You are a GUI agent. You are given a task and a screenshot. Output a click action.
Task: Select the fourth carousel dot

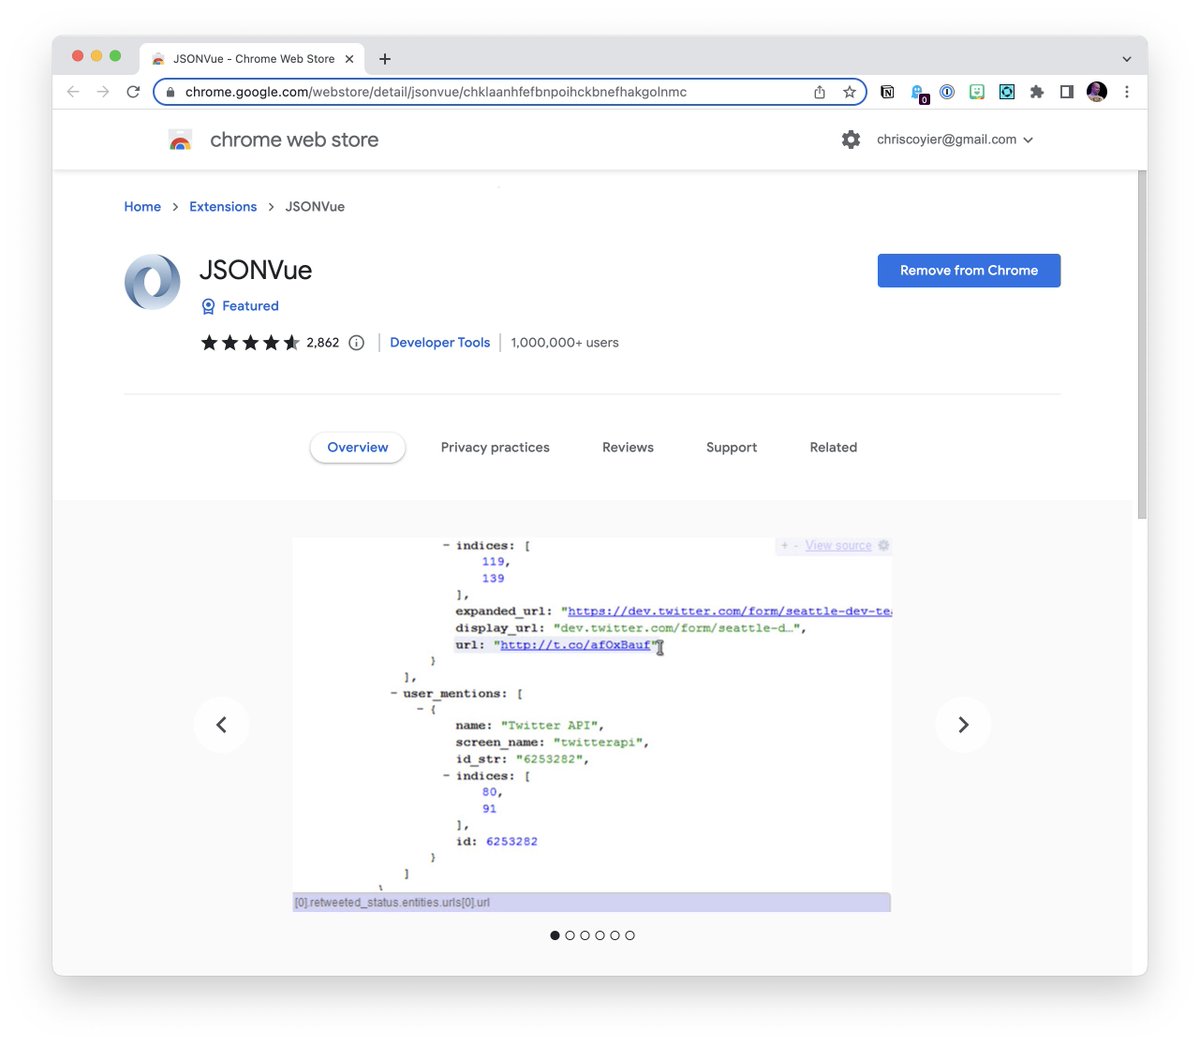pos(600,935)
